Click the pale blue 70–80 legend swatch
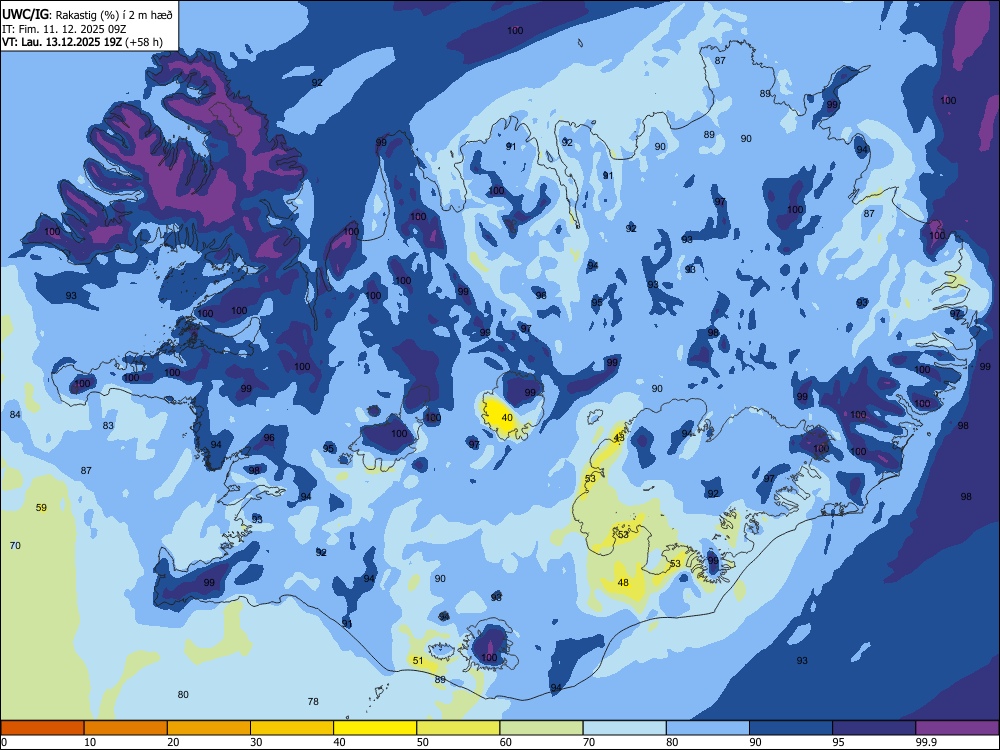 point(624,728)
